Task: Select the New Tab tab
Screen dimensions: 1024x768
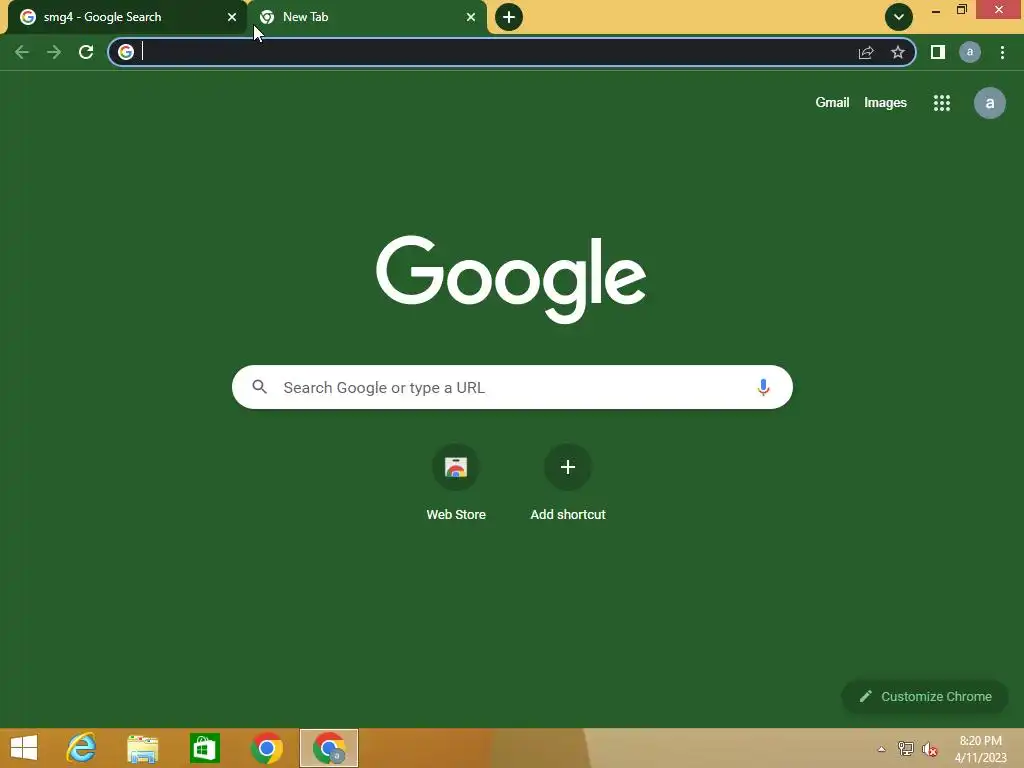Action: (x=368, y=18)
